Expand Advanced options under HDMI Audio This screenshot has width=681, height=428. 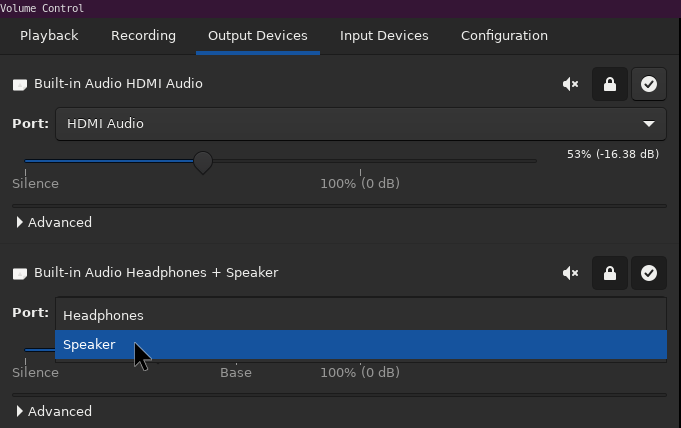54,222
